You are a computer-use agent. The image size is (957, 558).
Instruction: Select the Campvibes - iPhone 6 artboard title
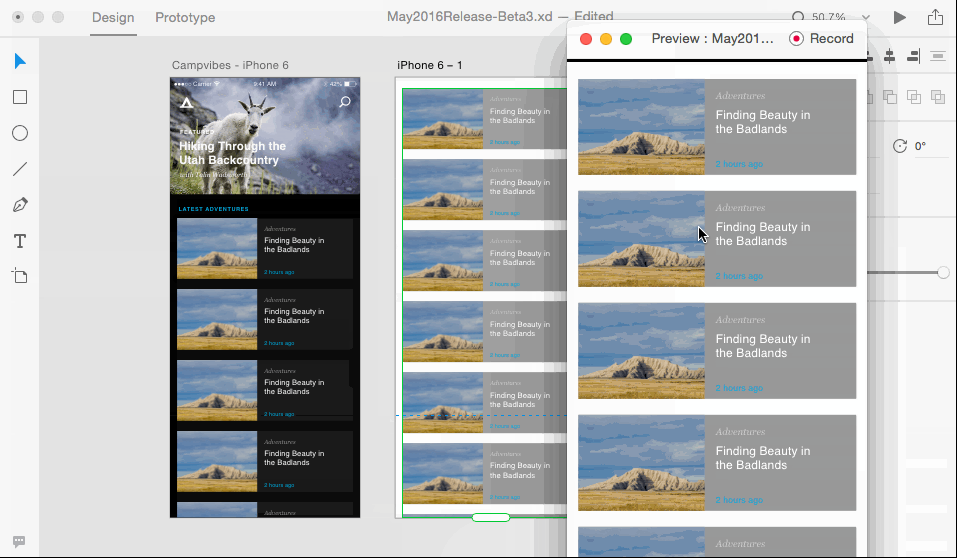click(230, 65)
